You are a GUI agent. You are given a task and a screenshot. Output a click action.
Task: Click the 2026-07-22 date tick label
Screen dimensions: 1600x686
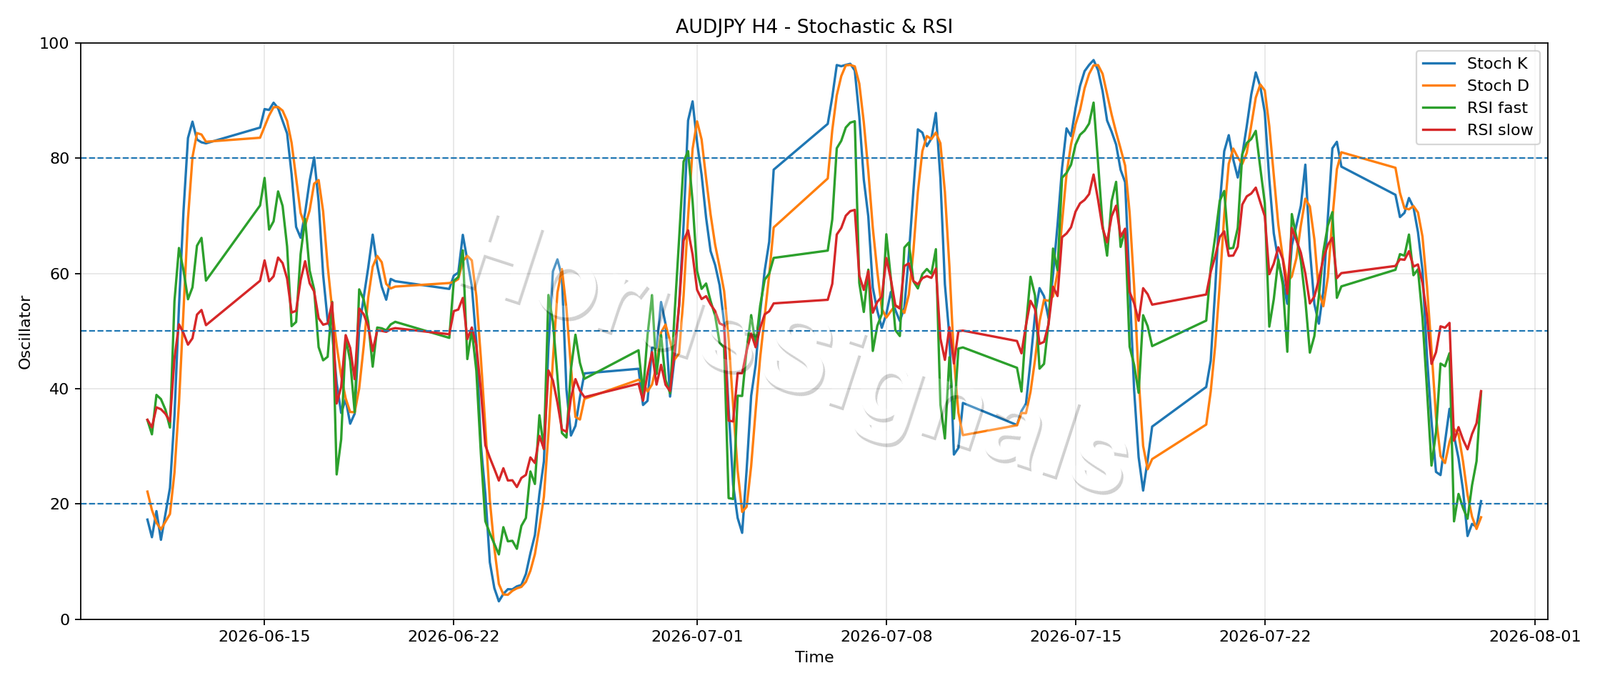point(1264,635)
